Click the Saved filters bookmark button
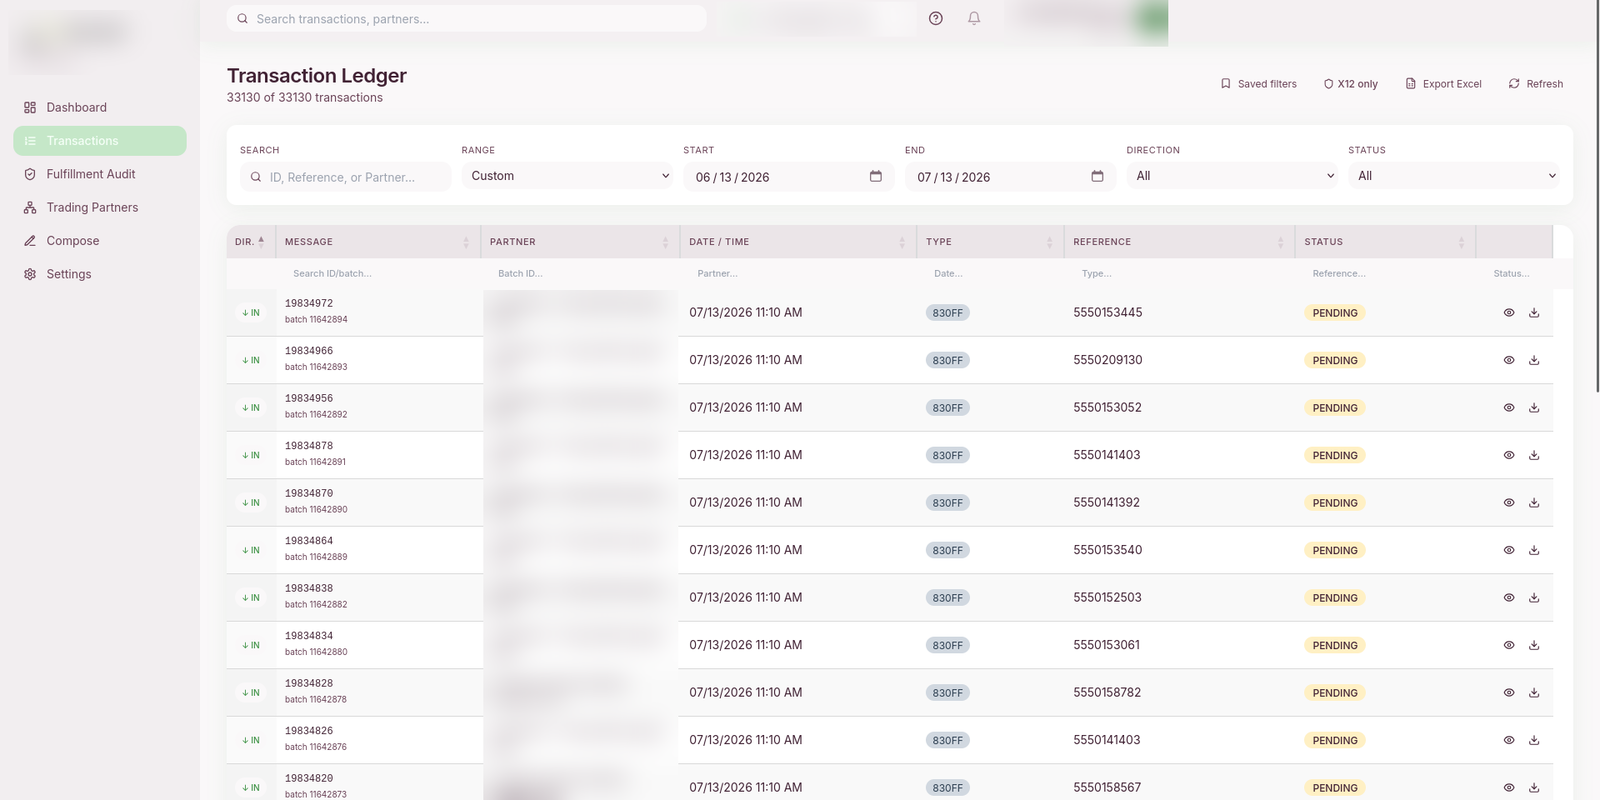The width and height of the screenshot is (1600, 800). 1258,84
